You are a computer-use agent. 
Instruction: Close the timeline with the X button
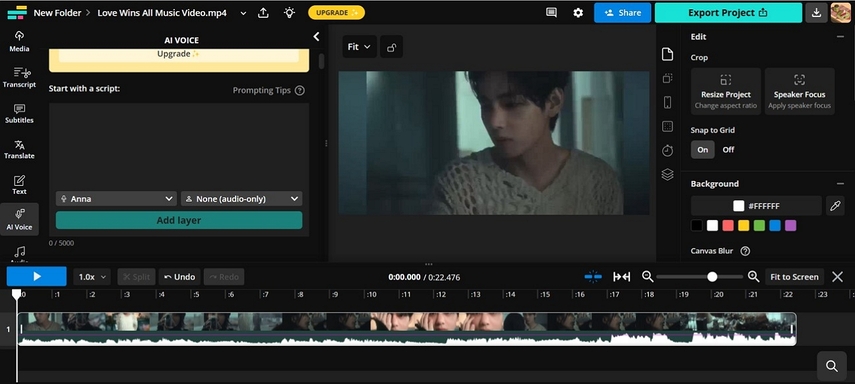[838, 277]
